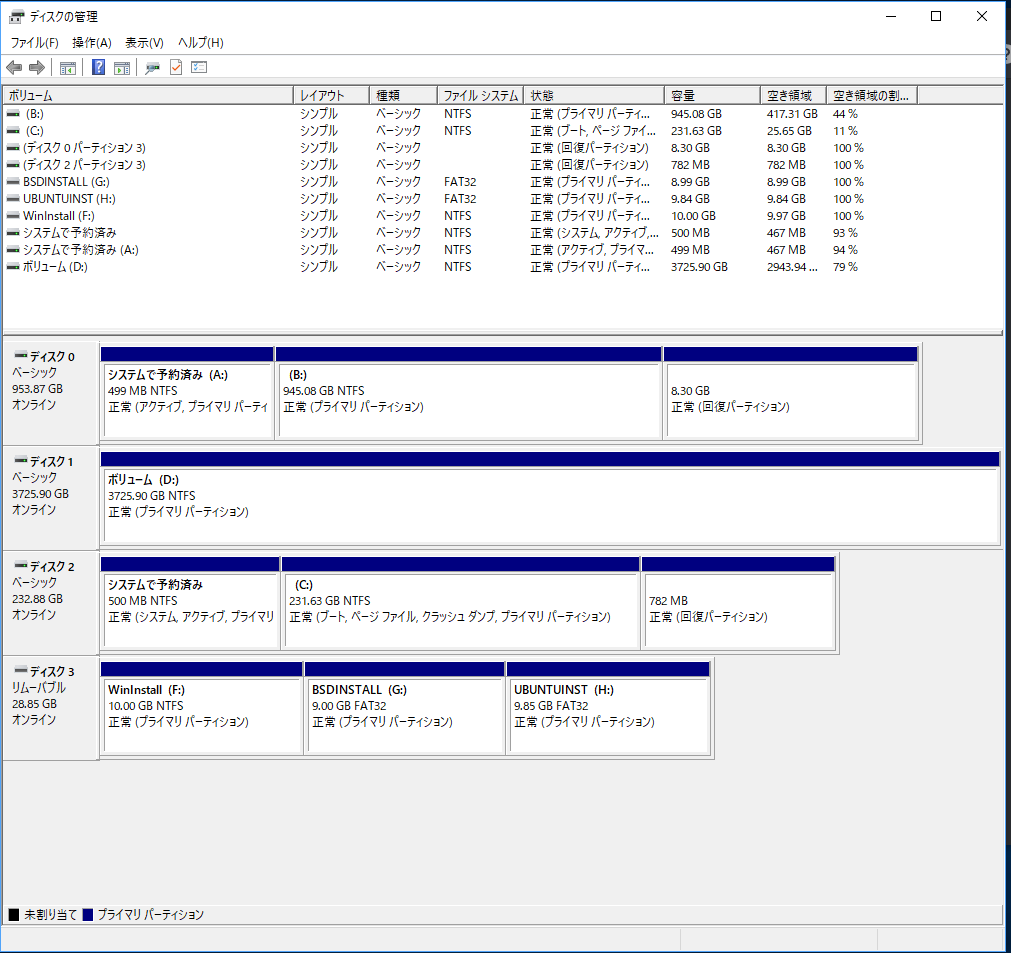Select the 500 MB システムで予約済み partition on Disk 2
Viewport: 1011px width, 953px height.
[x=190, y=604]
